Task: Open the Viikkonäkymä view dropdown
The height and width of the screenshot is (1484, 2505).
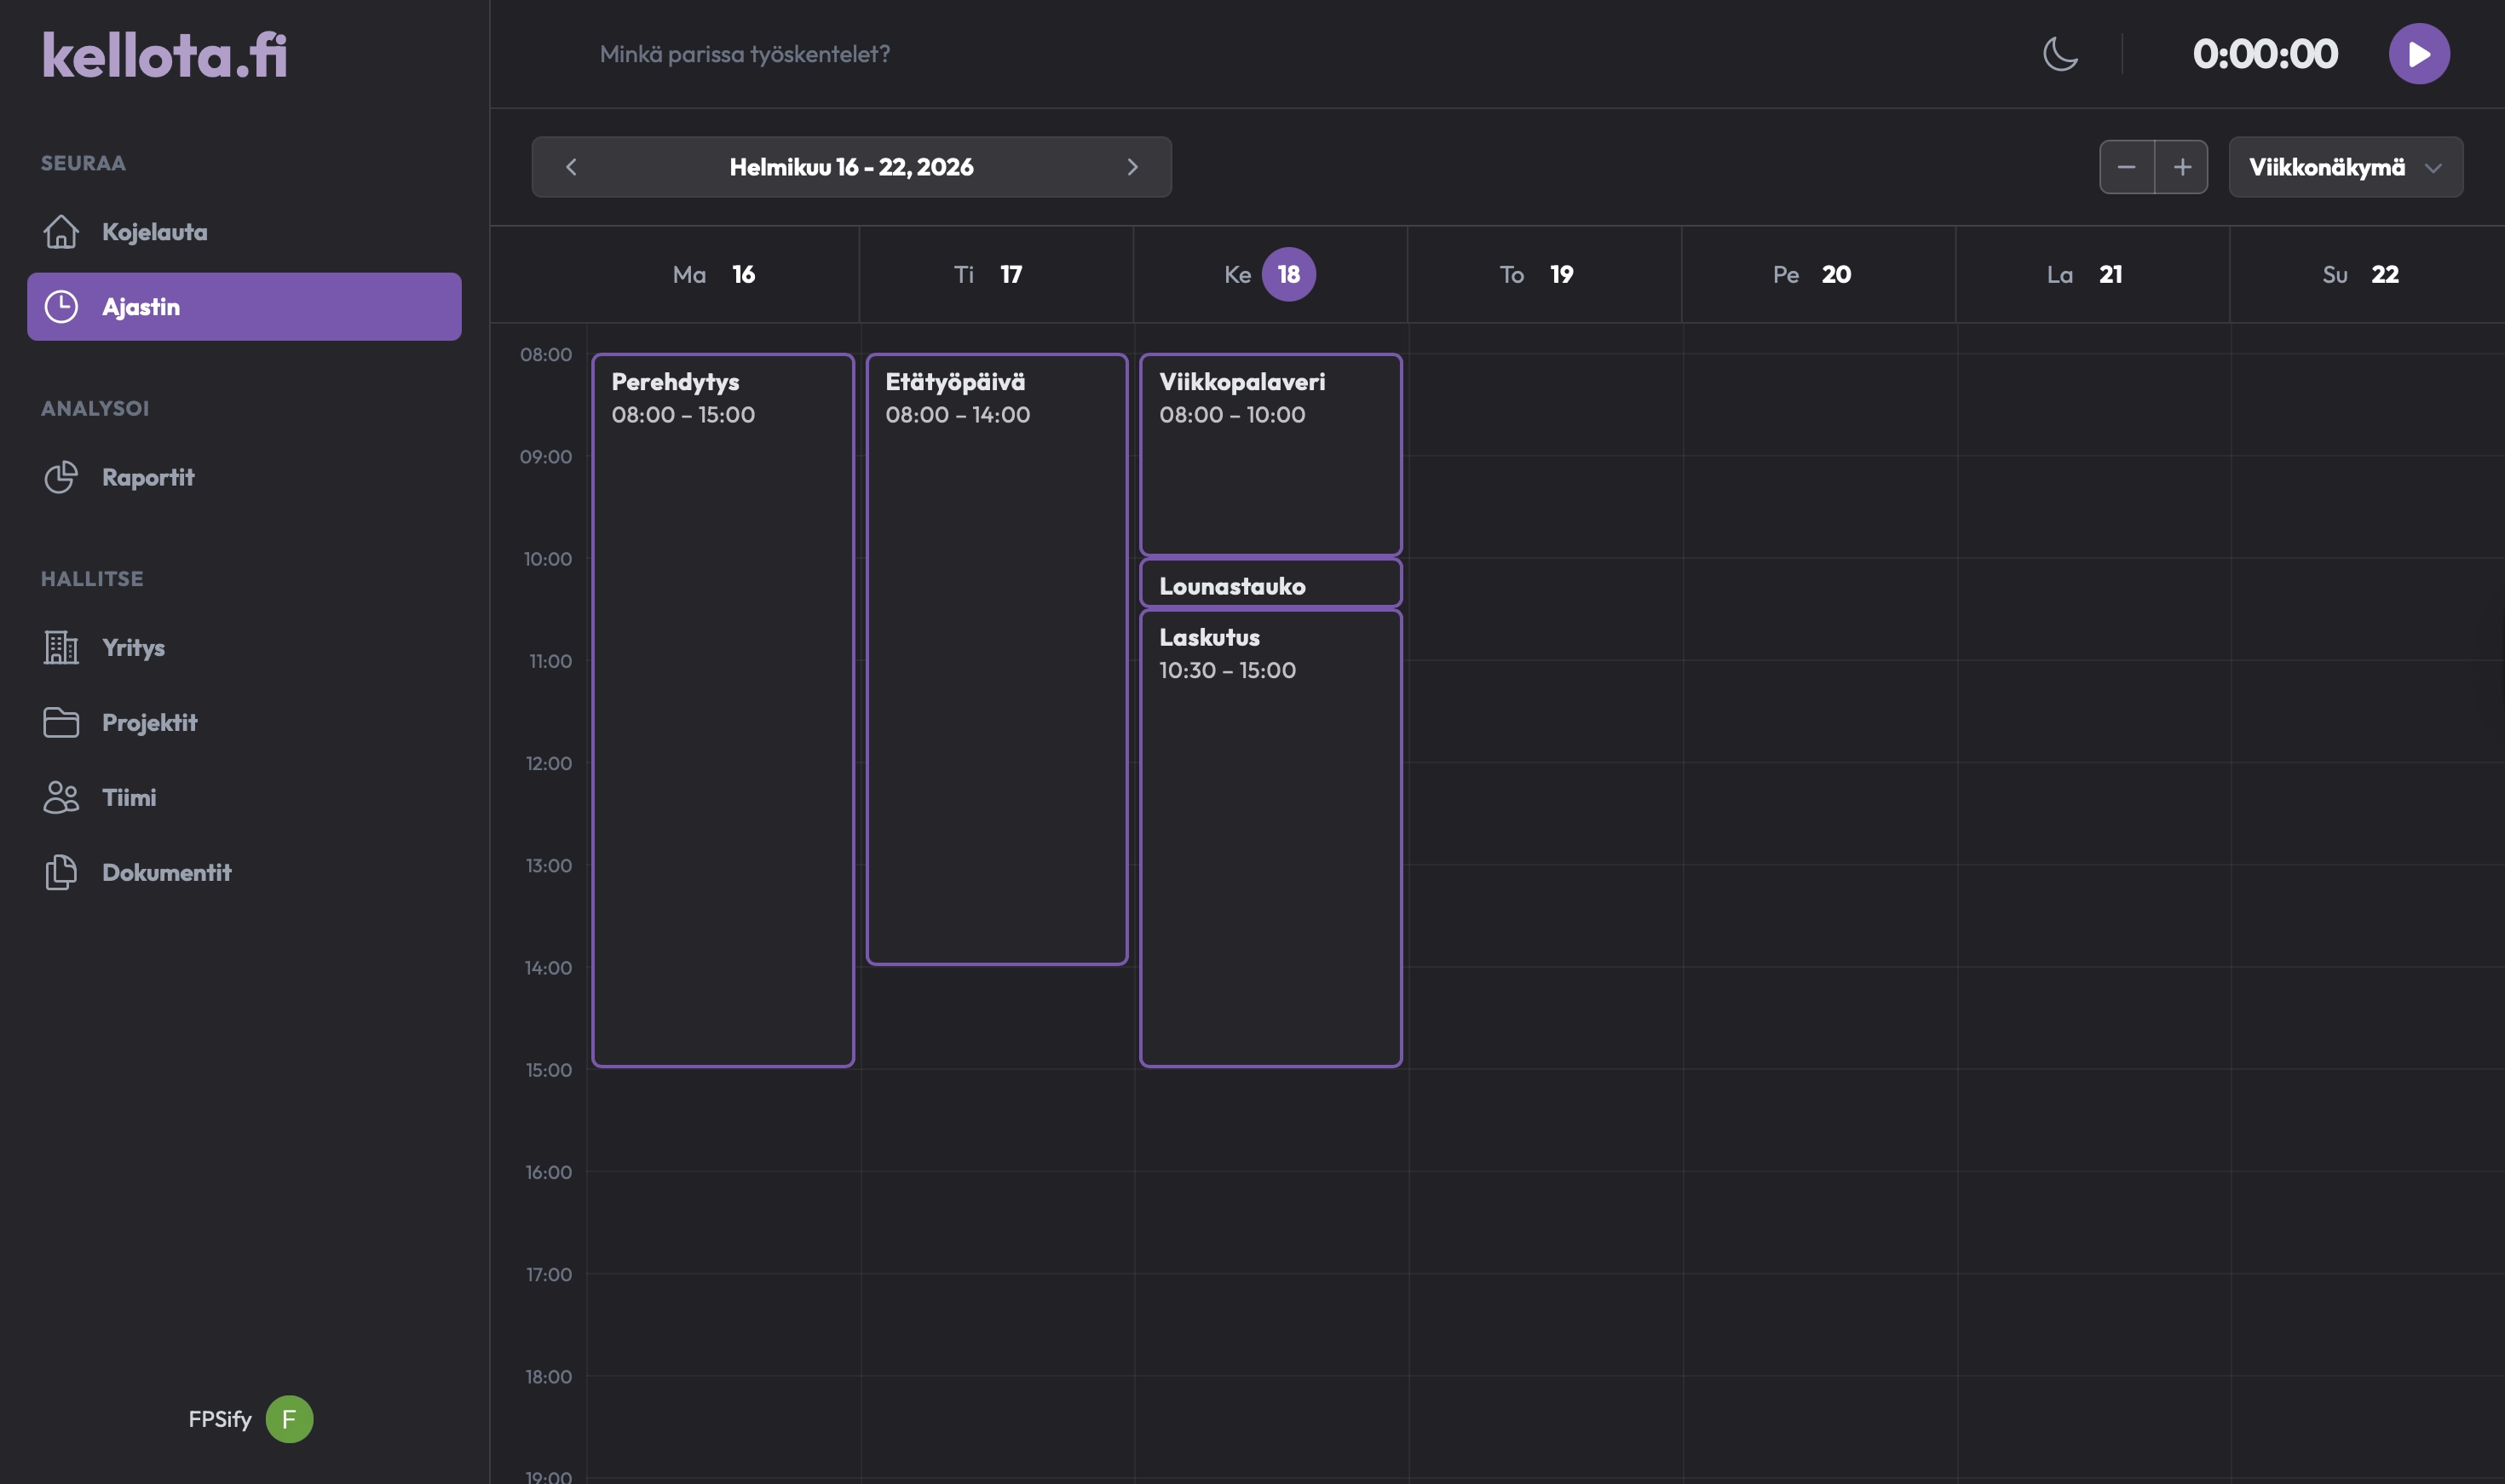Action: tap(2345, 167)
